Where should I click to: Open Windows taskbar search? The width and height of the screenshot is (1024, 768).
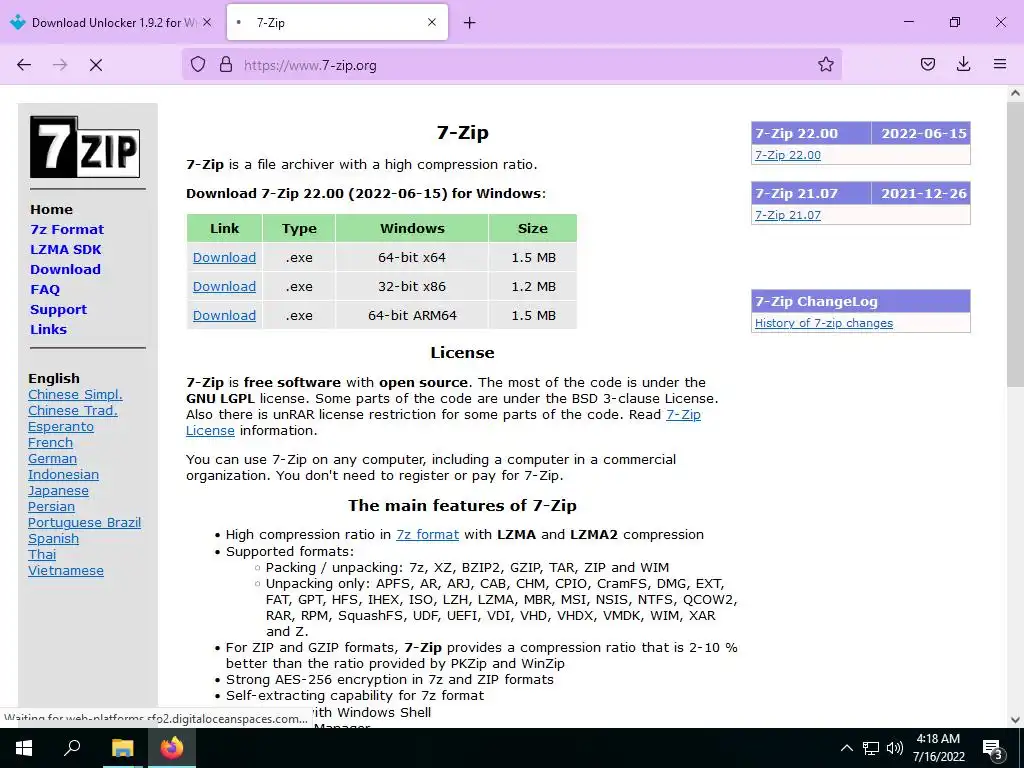(x=72, y=748)
